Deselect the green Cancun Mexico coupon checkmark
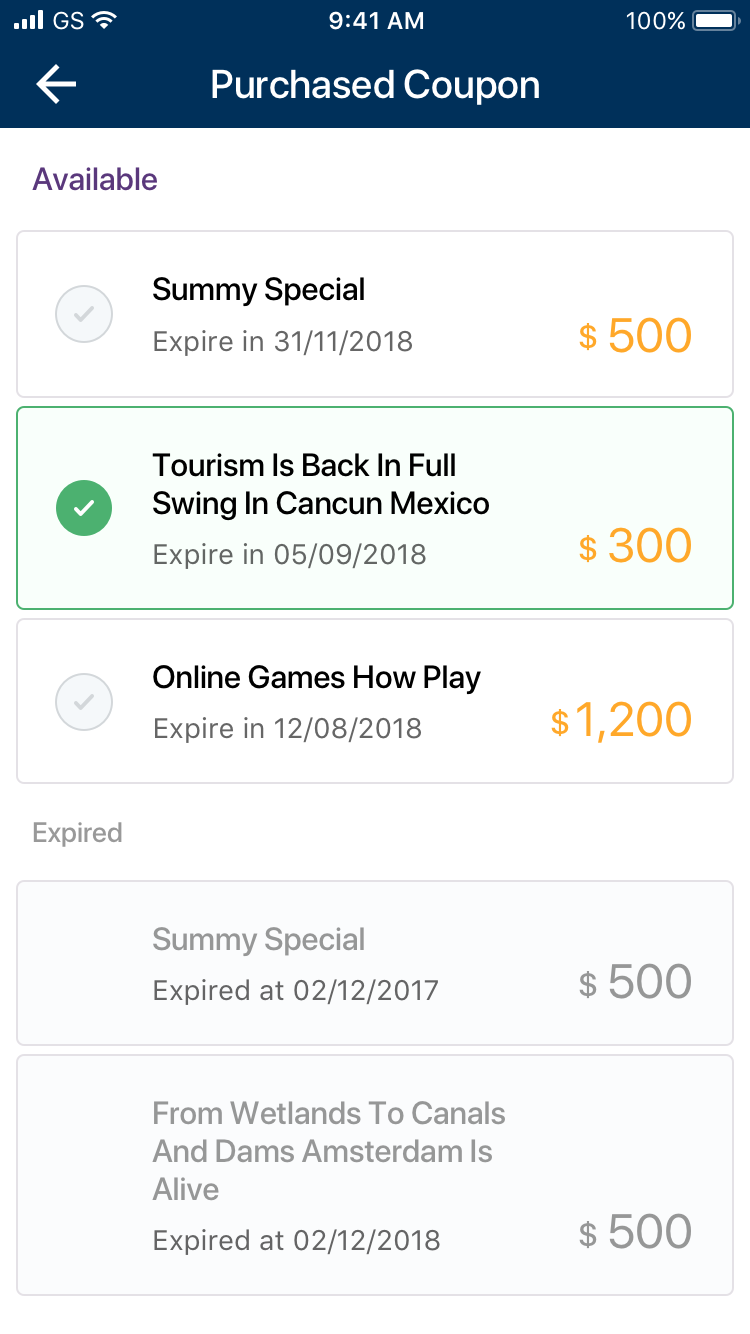The width and height of the screenshot is (750, 1334). click(x=84, y=508)
